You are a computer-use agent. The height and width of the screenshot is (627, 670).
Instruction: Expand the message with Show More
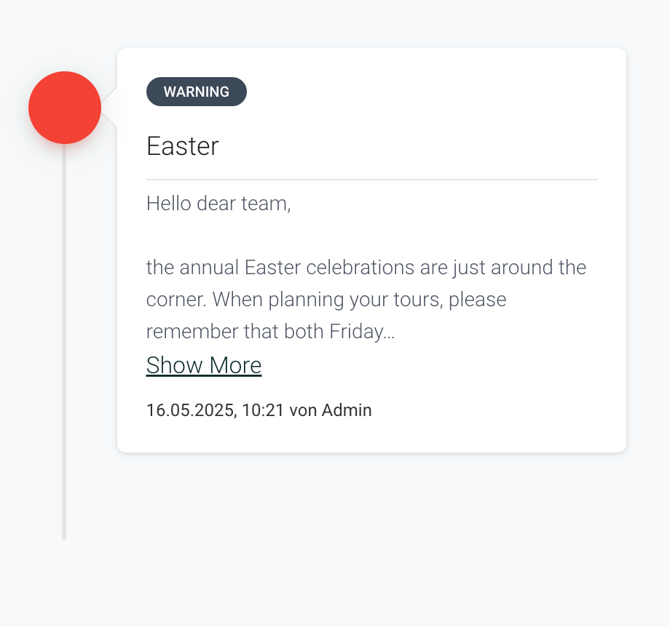(204, 365)
